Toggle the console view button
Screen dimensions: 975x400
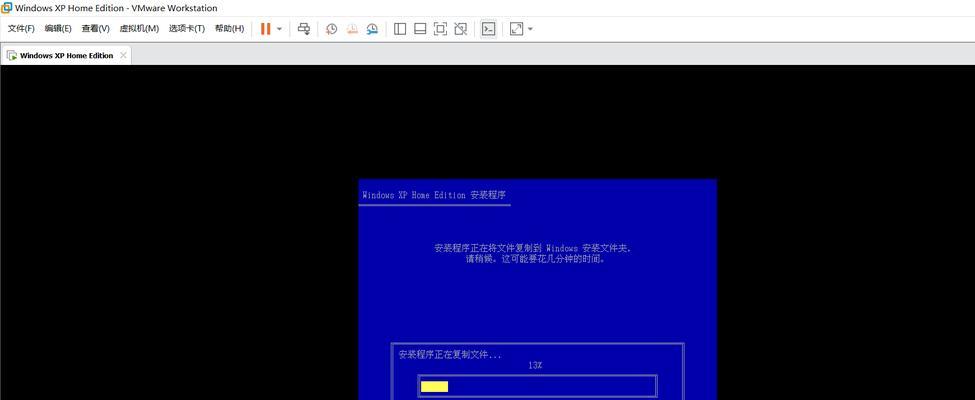[489, 29]
